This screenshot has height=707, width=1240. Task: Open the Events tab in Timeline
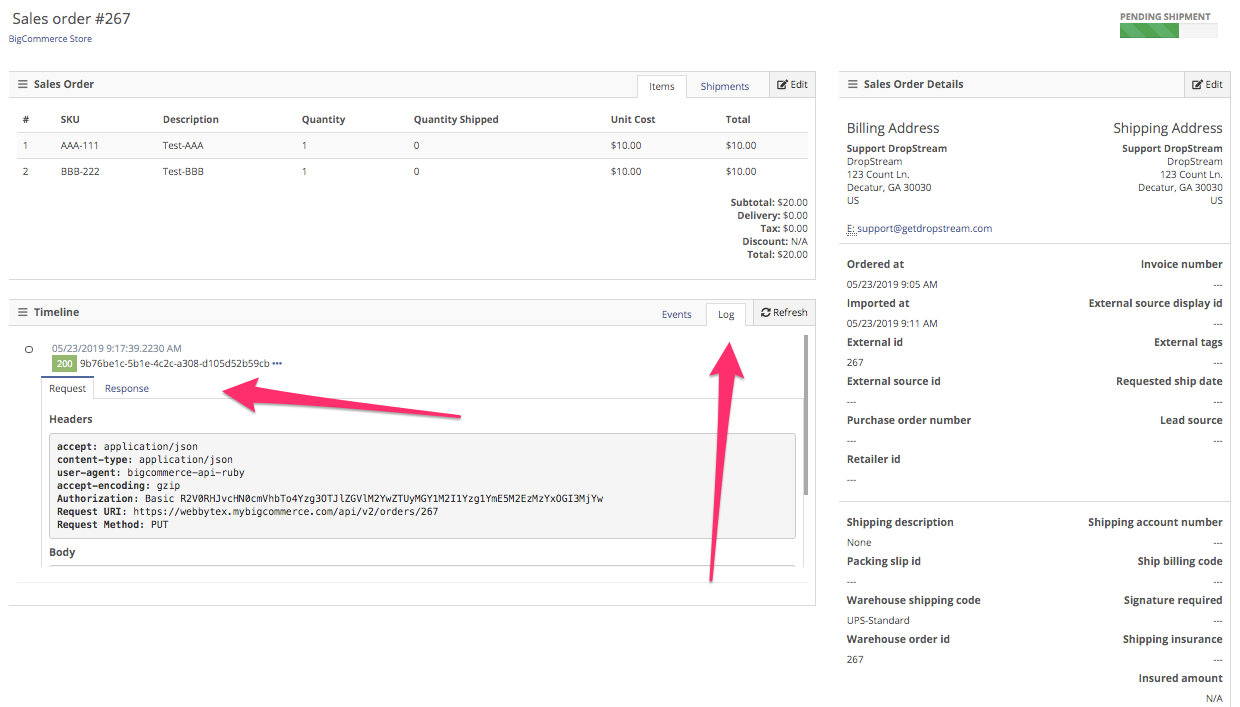point(676,315)
